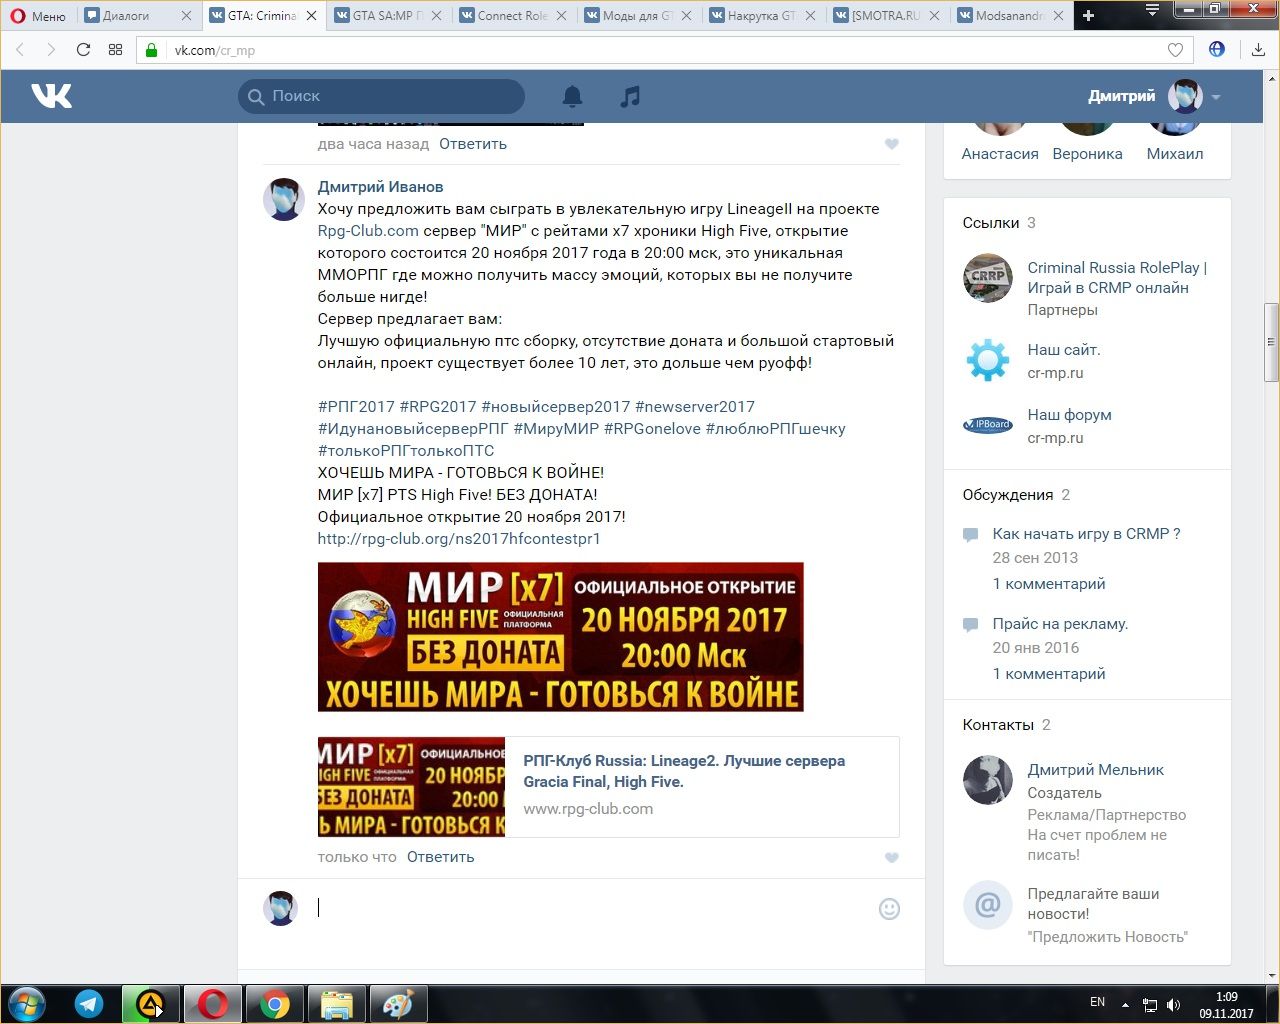
Task: Click the VPN globe icon in address bar
Action: click(1217, 49)
